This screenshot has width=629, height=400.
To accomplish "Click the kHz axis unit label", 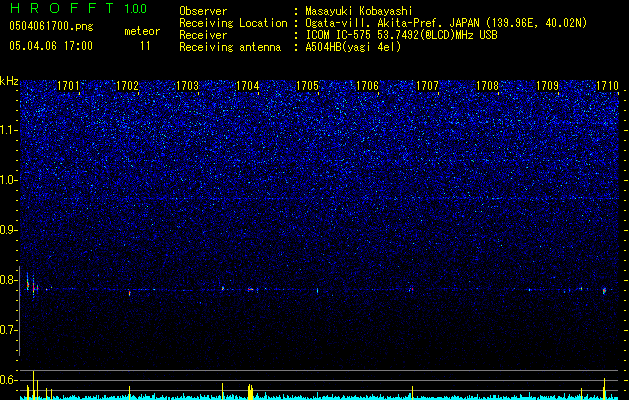I will [9, 81].
